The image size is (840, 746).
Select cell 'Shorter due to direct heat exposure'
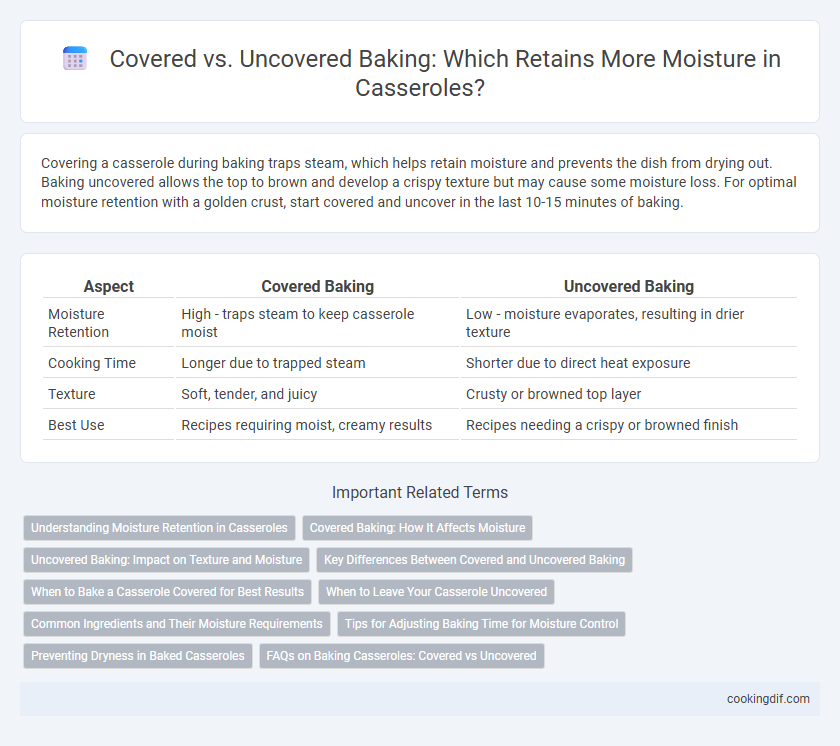pos(629,363)
